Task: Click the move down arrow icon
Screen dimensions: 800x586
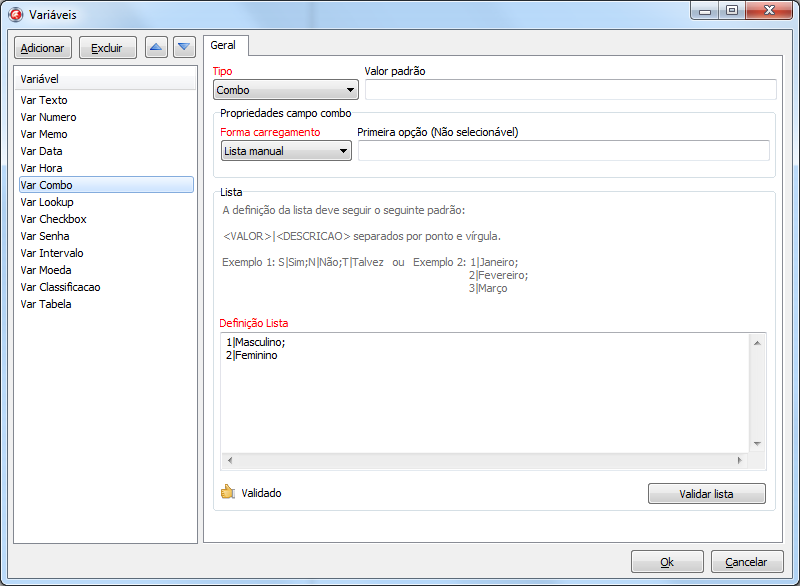Action: click(184, 48)
